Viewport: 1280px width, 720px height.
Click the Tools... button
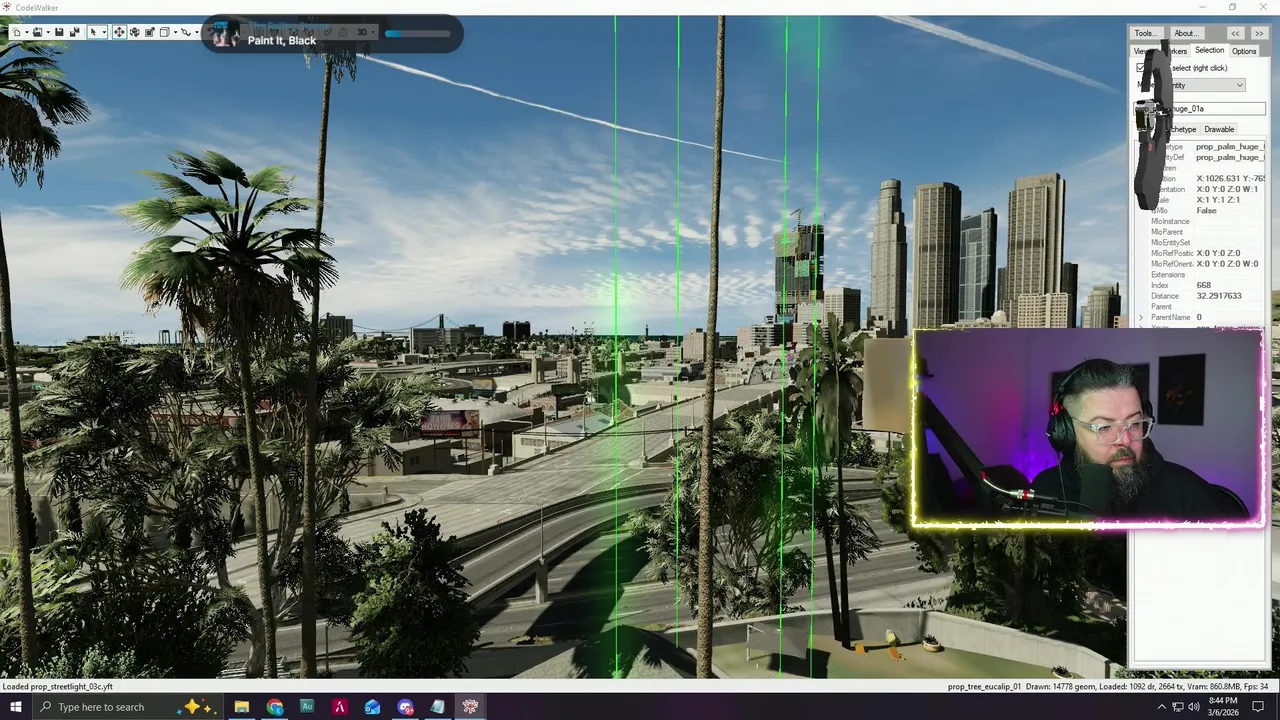1145,33
